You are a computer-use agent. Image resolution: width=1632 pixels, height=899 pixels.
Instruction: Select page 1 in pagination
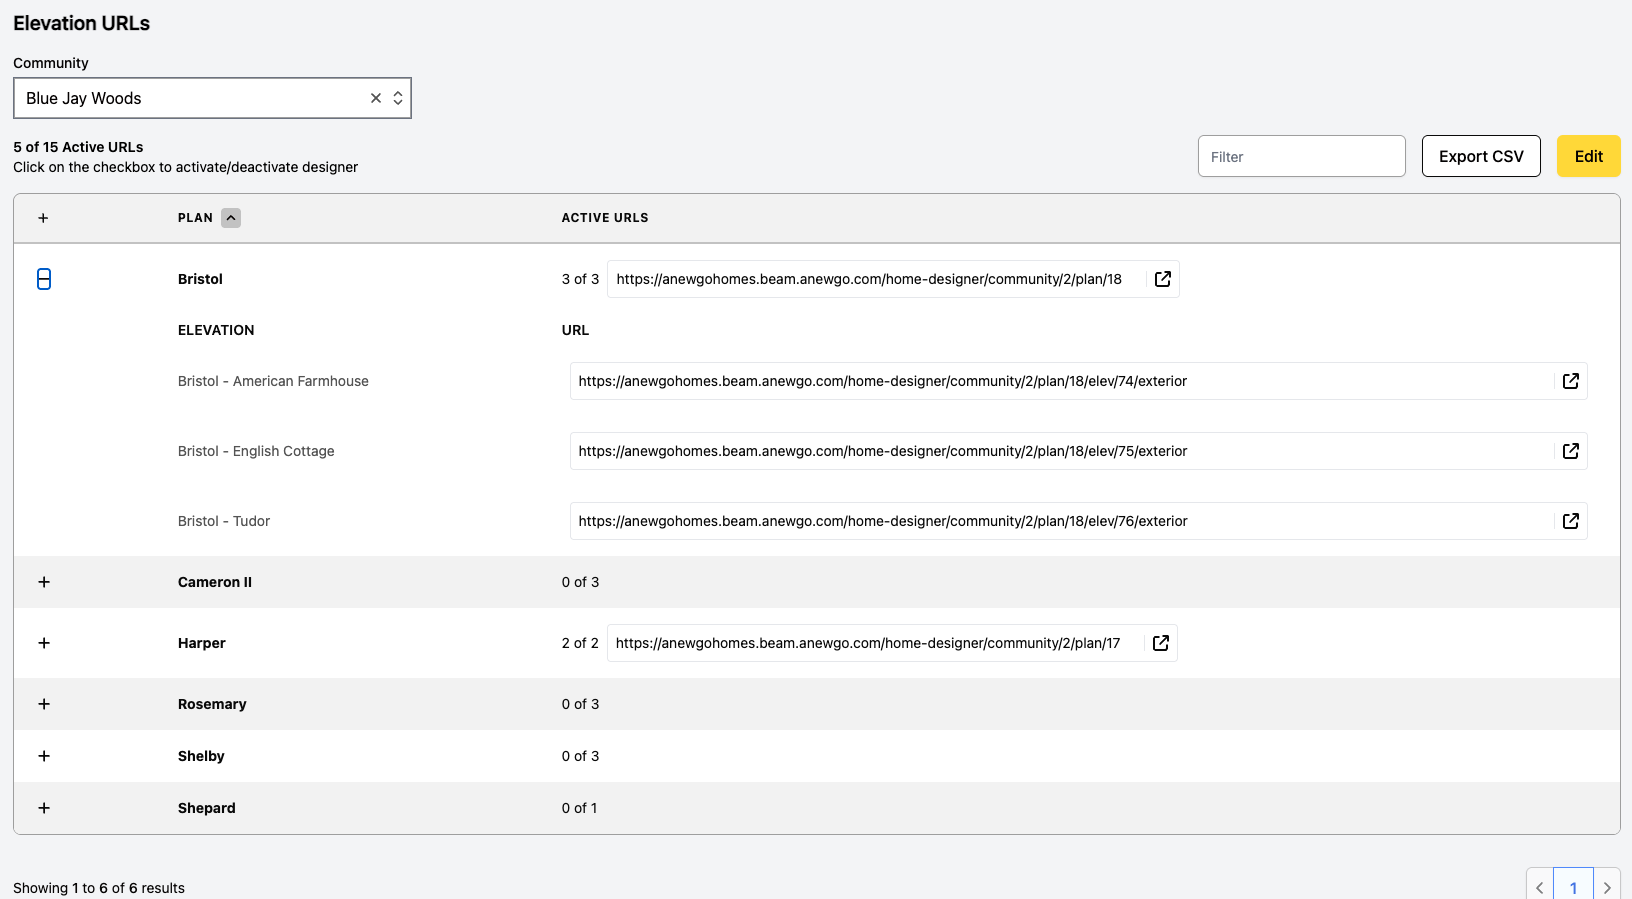[1573, 887]
